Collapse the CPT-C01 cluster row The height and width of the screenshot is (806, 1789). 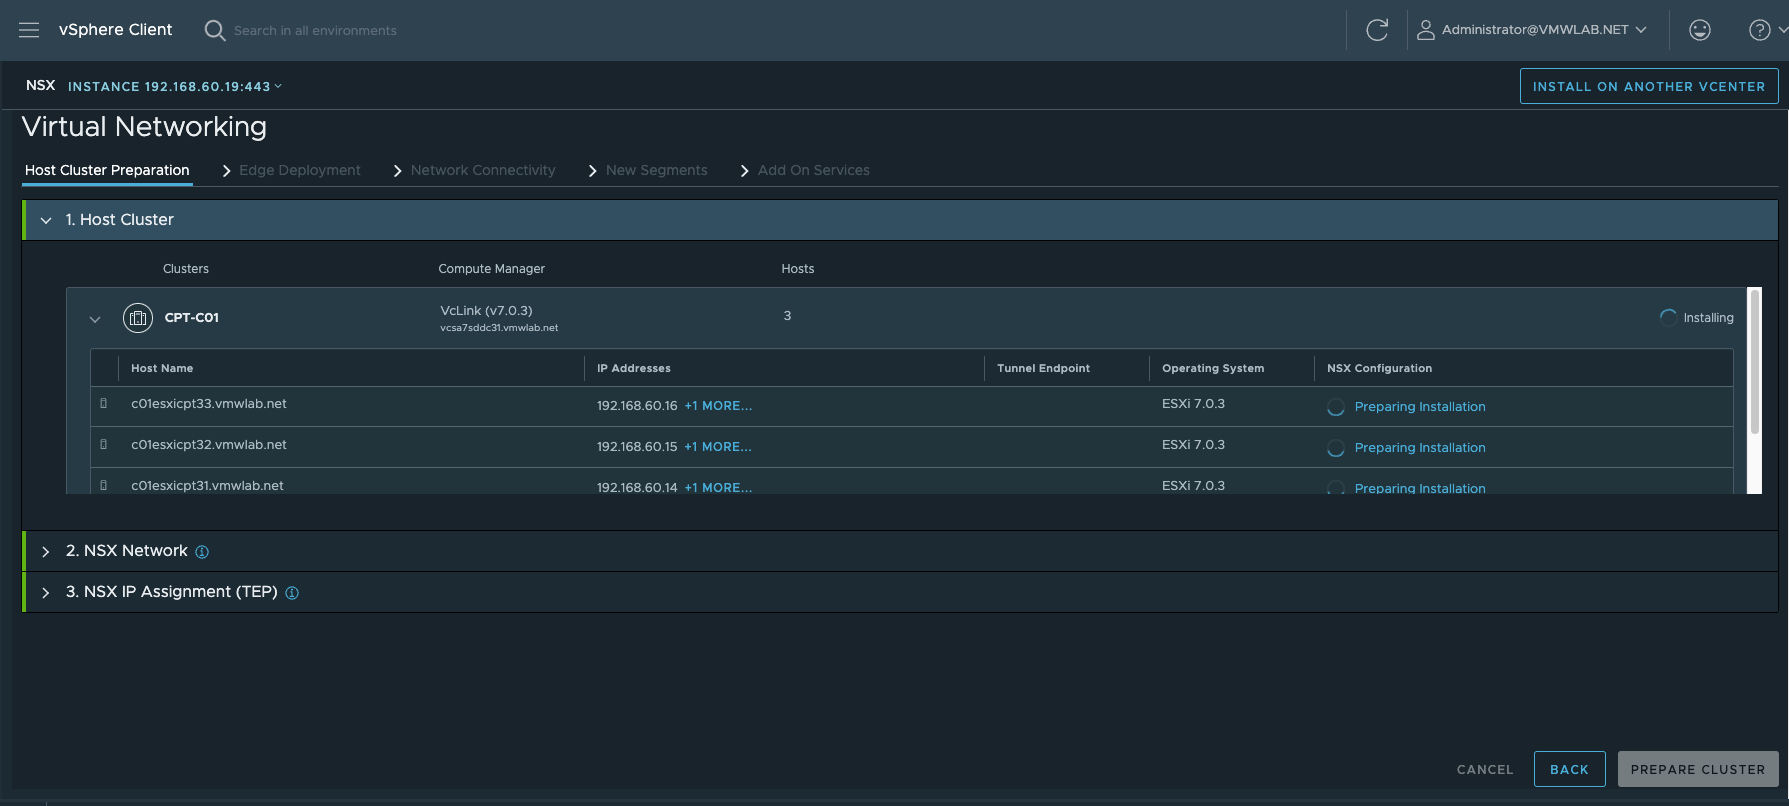(95, 320)
